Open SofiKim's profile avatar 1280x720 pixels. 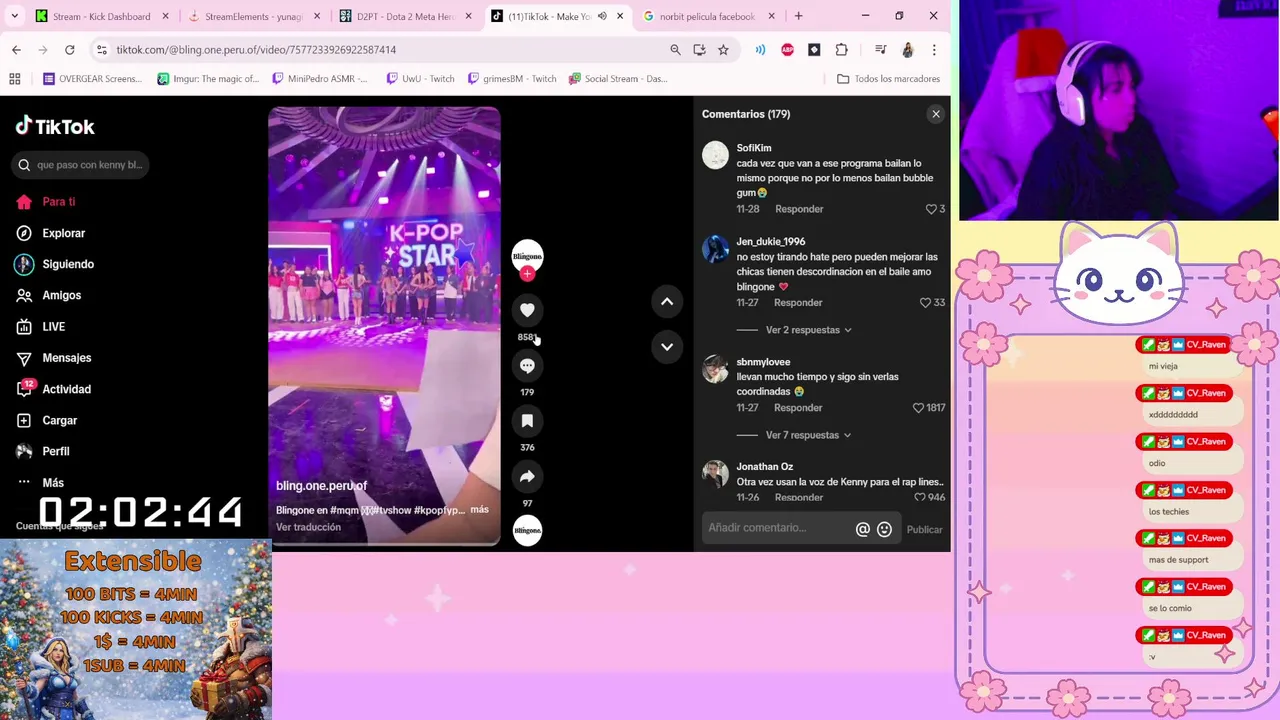715,155
